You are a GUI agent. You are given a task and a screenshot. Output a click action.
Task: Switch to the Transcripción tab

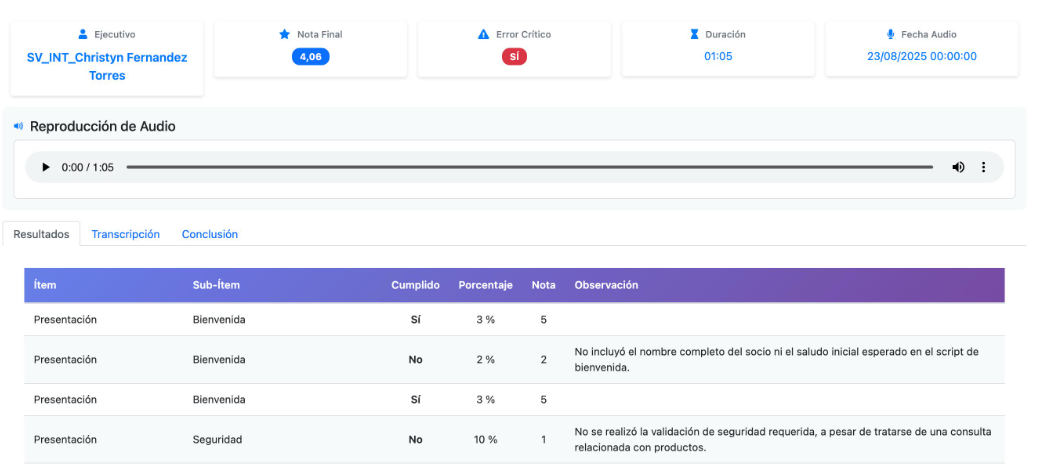click(125, 234)
